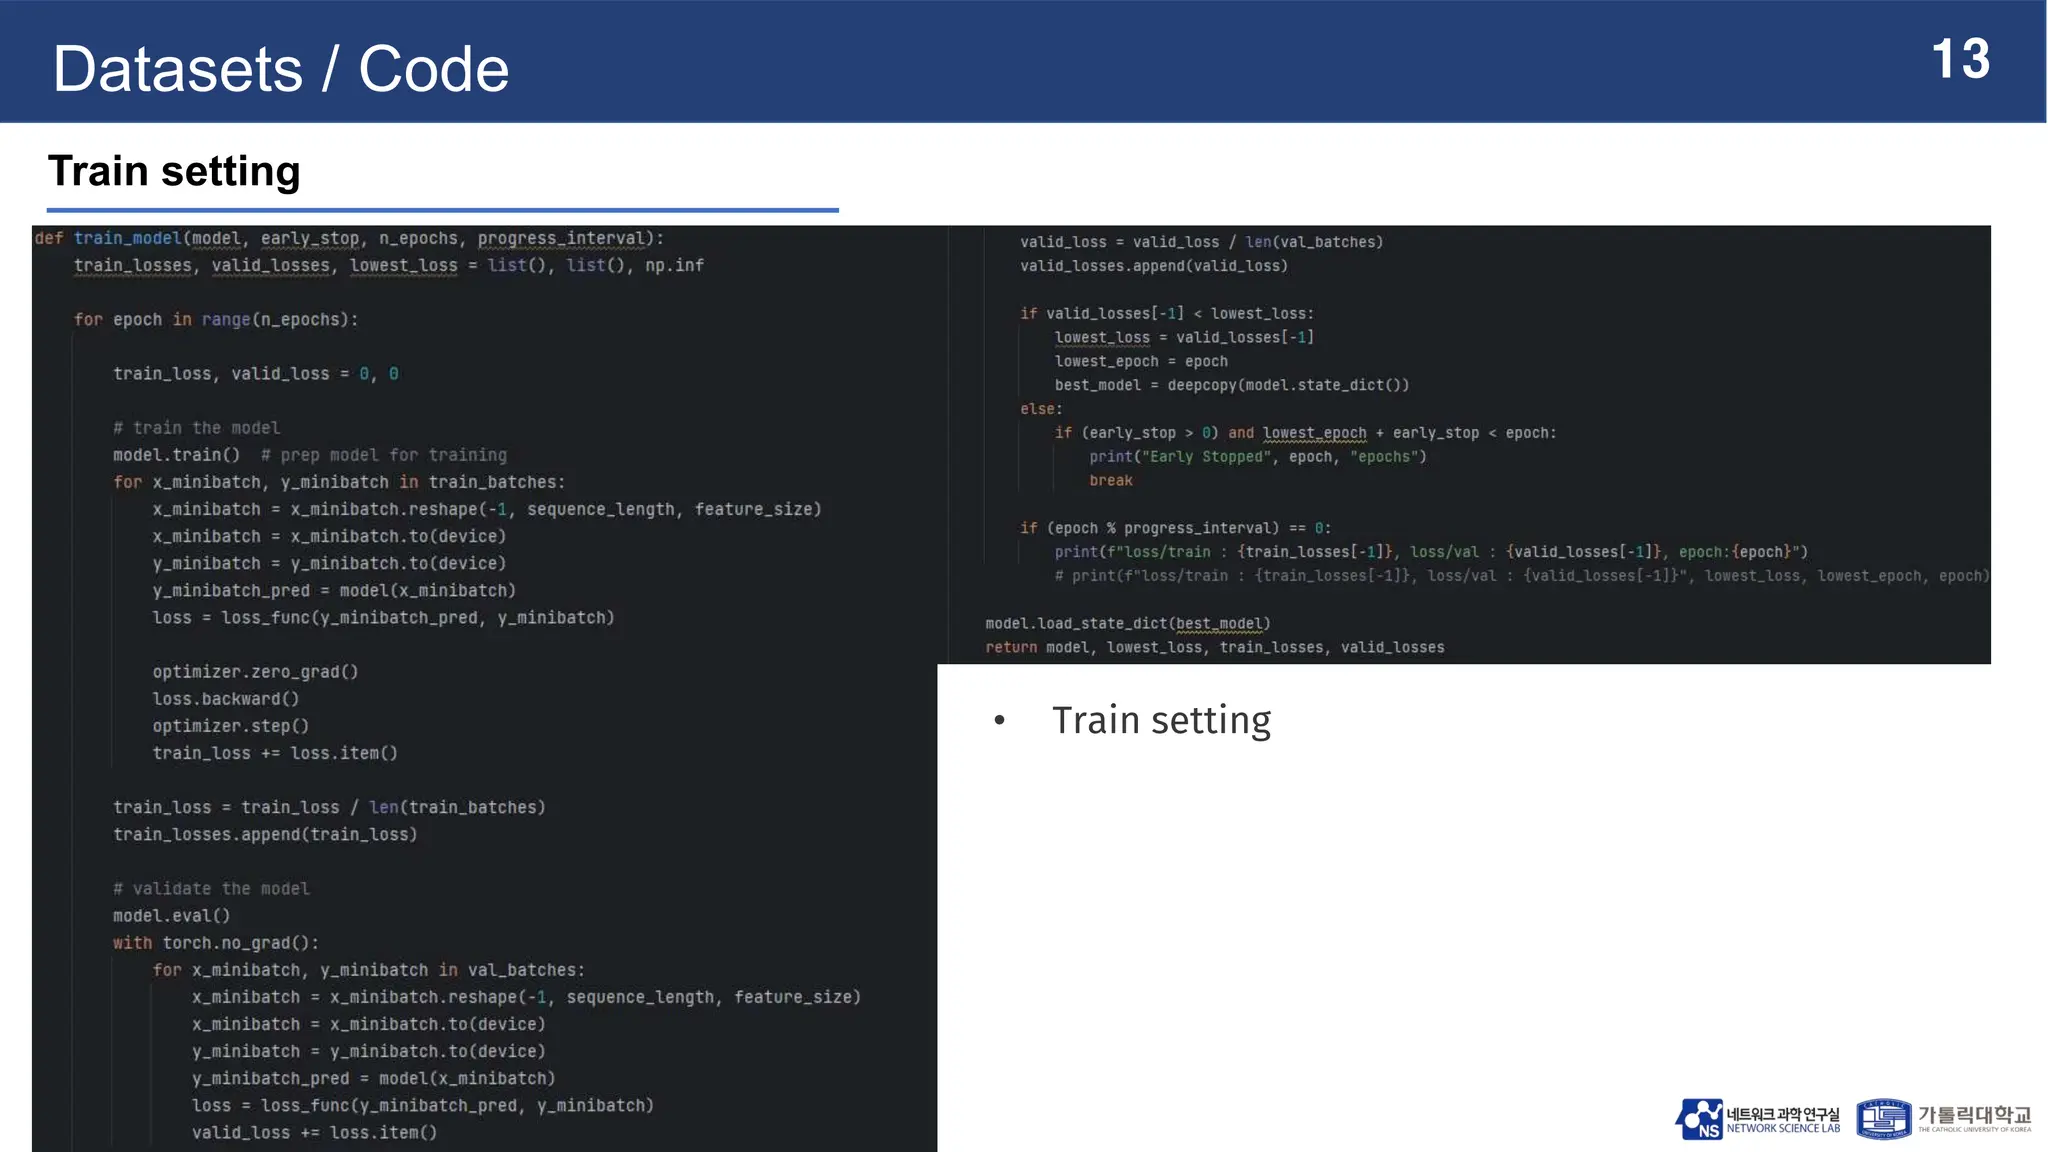Click the def train_model function definition line
This screenshot has height=1152, width=2048.
349,238
